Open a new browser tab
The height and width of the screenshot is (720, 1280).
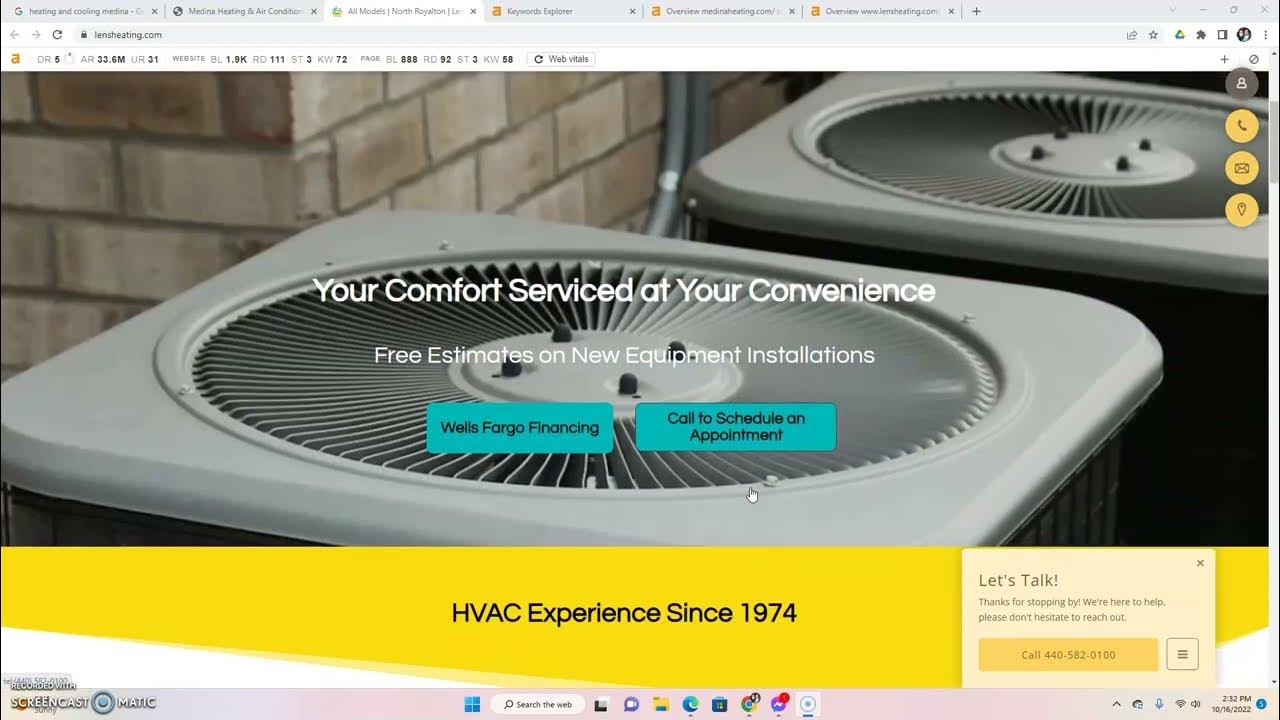(977, 11)
